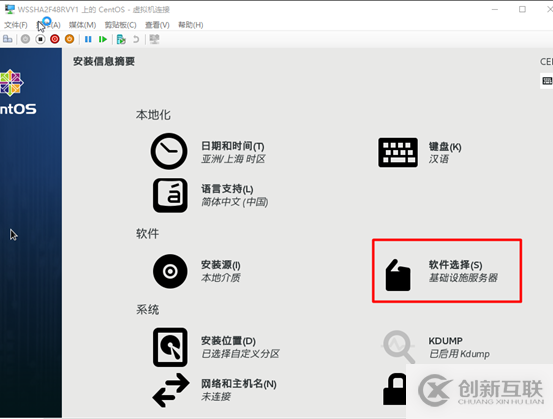Reset the VM with the green play icon

click(103, 39)
